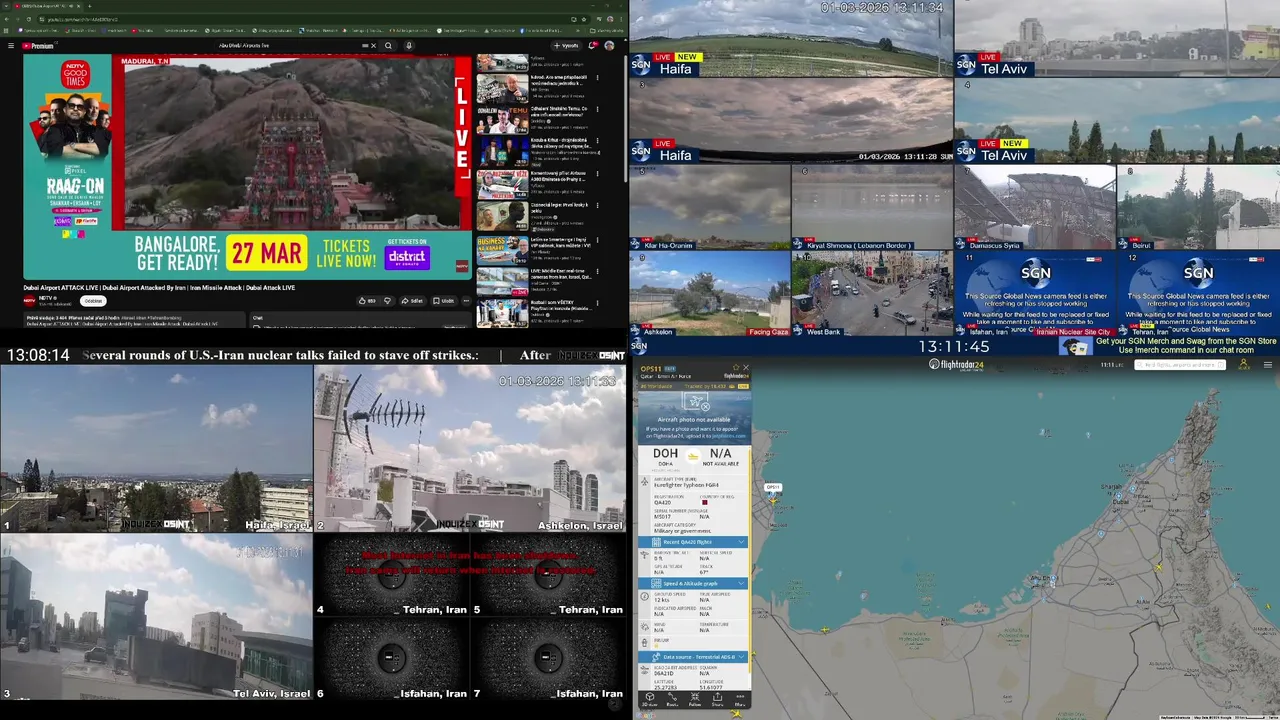Expand Recent QA420 flights section
Image resolution: width=1280 pixels, height=720 pixels.
693,542
